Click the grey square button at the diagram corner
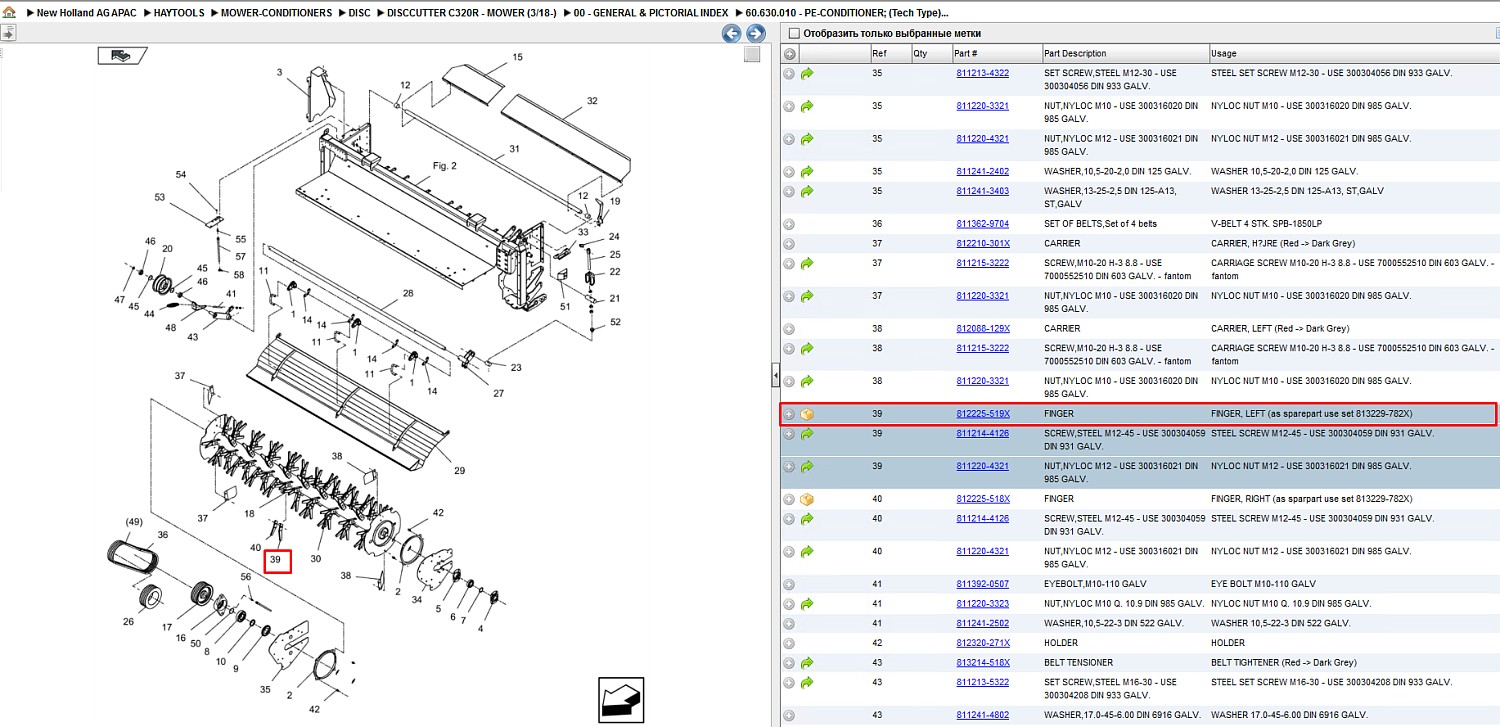 [x=752, y=54]
